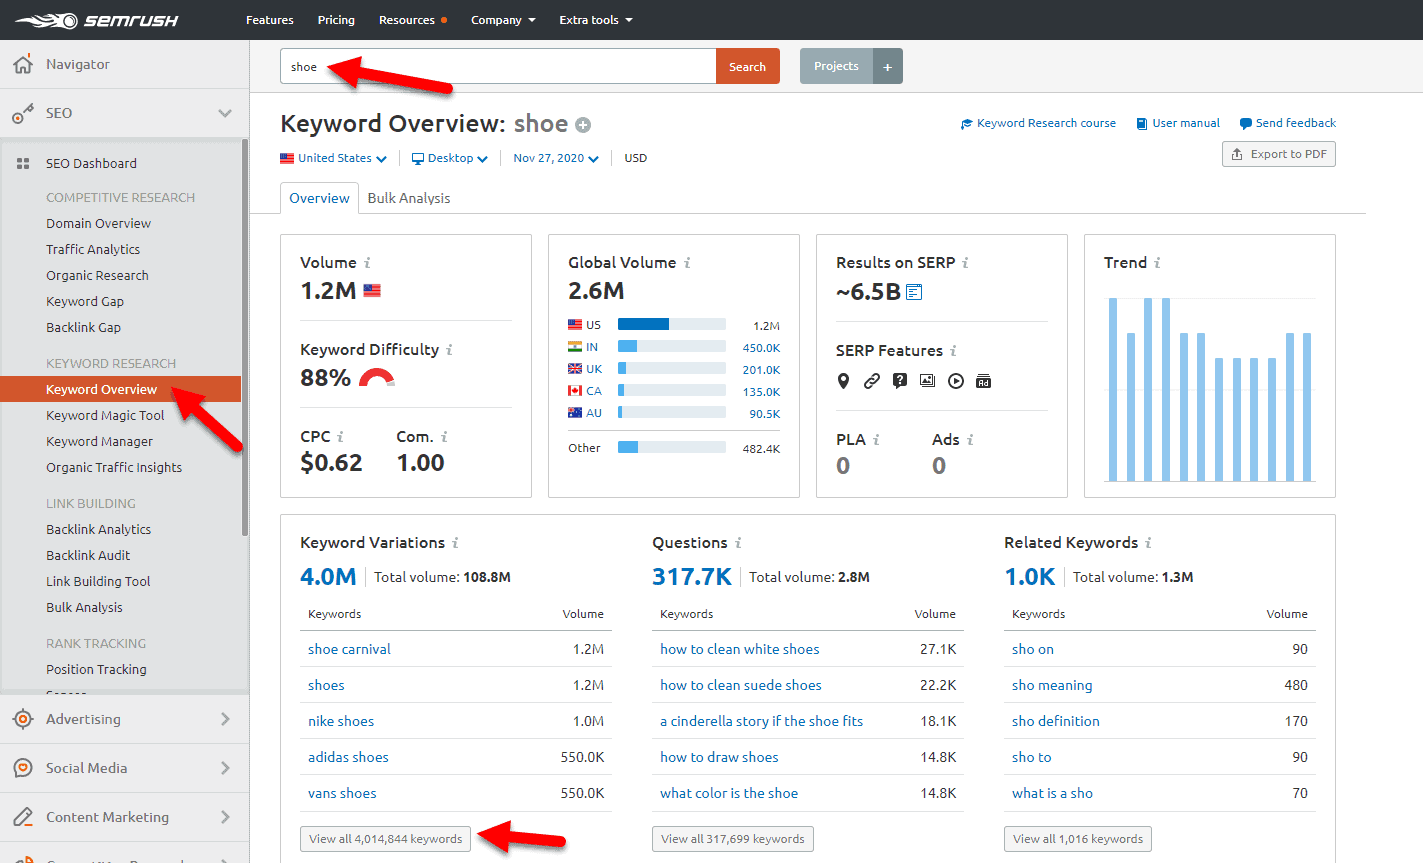This screenshot has width=1423, height=863.
Task: Open Pricing in the top menu
Action: pyautogui.click(x=336, y=20)
